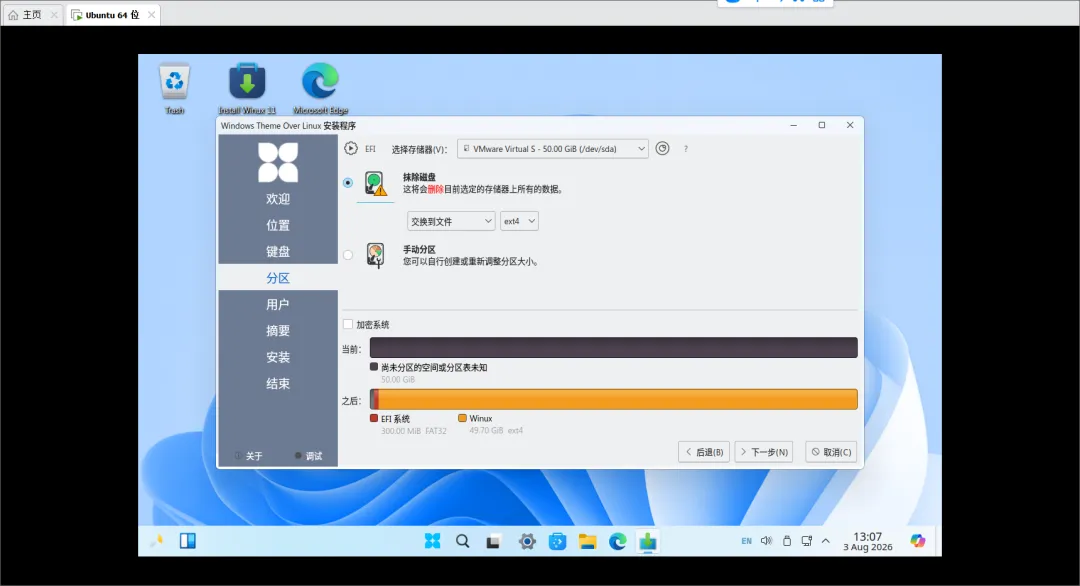Click the 取消(C) cancel button
1080x586 pixels.
pyautogui.click(x=831, y=452)
